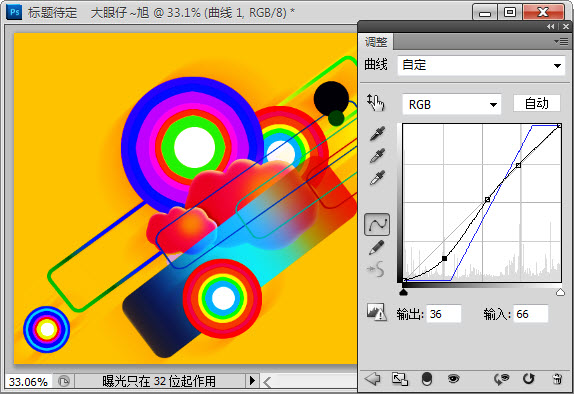Toggle clip to layer icon

click(x=426, y=379)
